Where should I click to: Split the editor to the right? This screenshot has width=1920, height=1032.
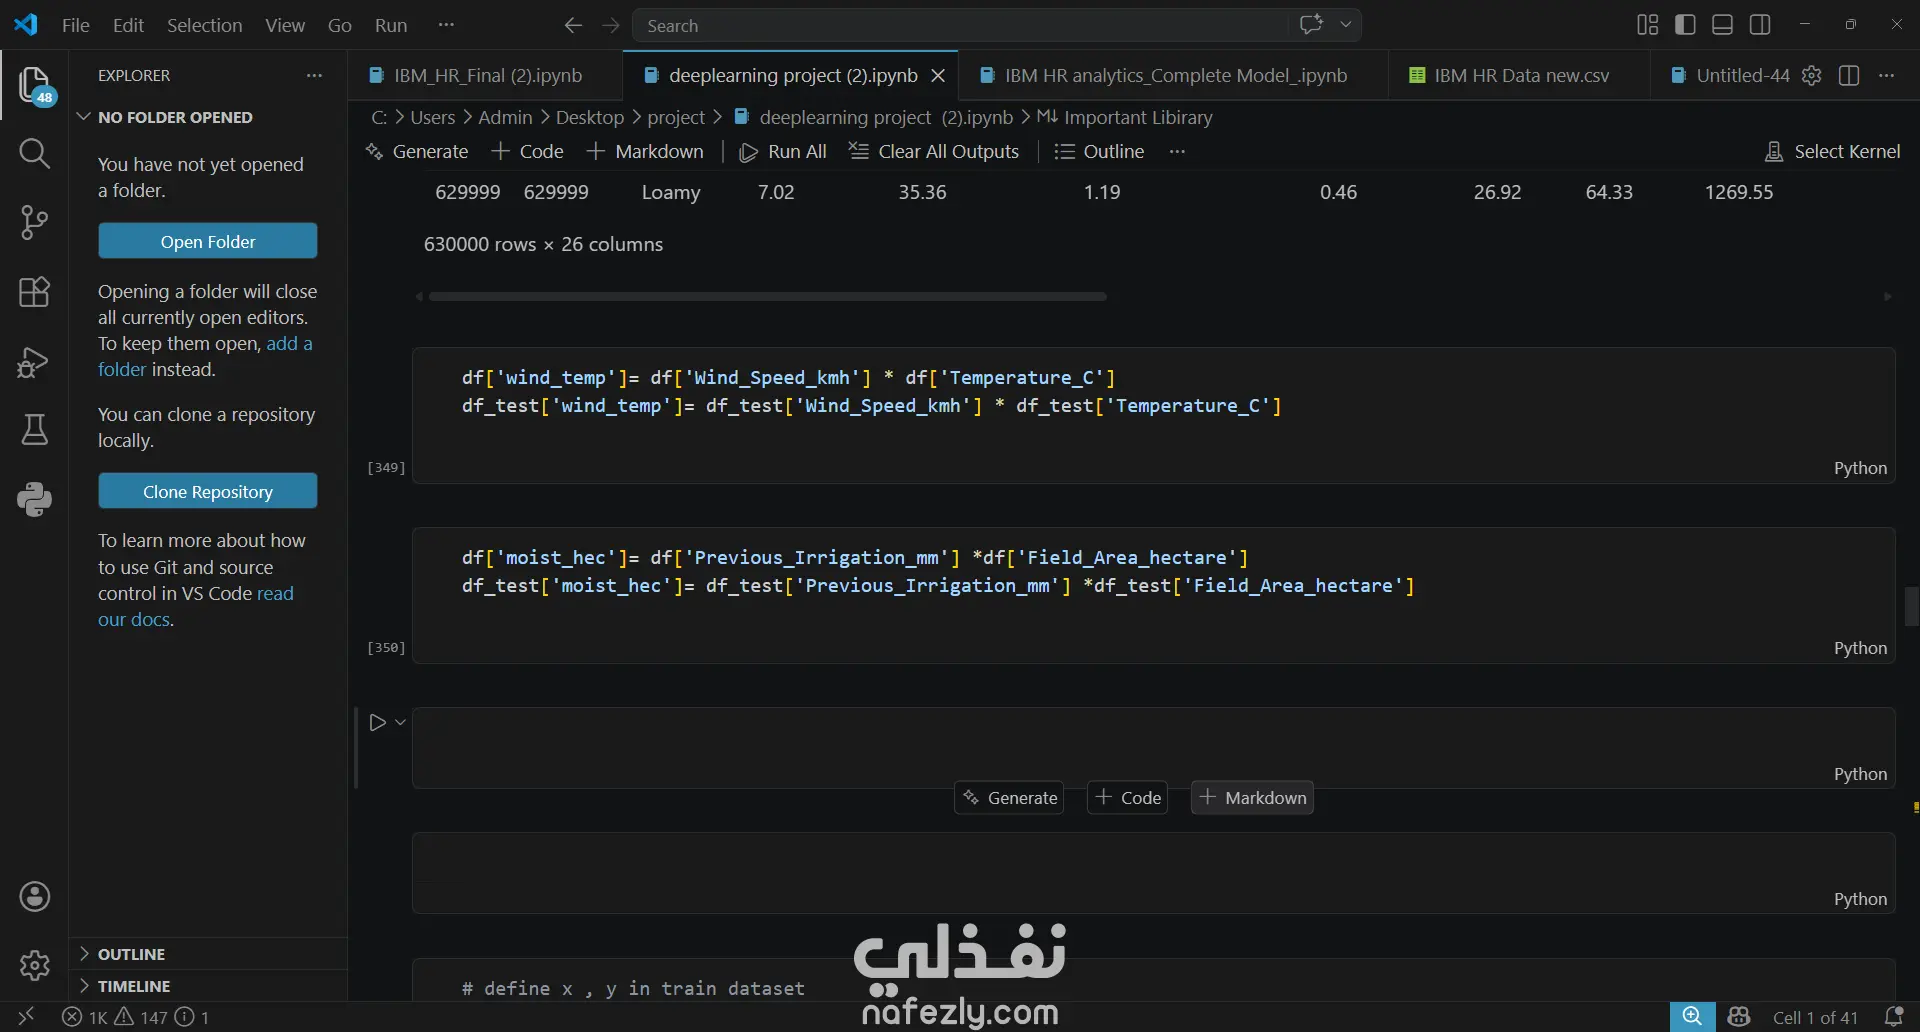click(x=1849, y=75)
